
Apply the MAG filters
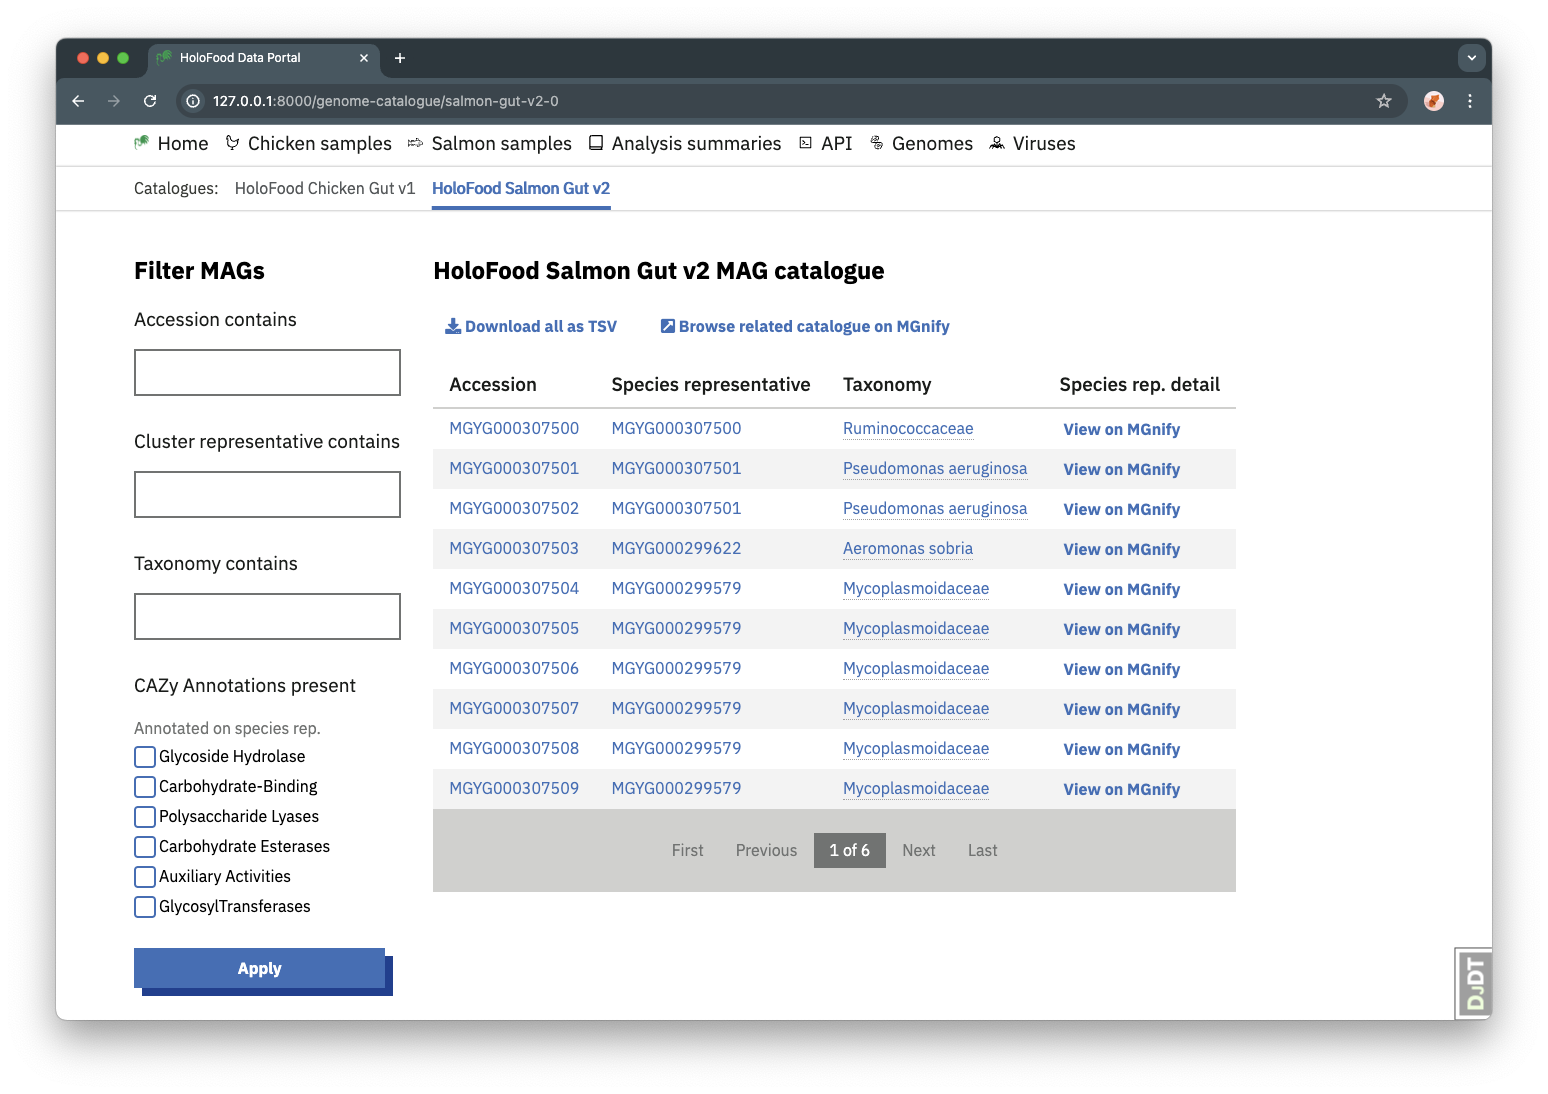pos(260,968)
